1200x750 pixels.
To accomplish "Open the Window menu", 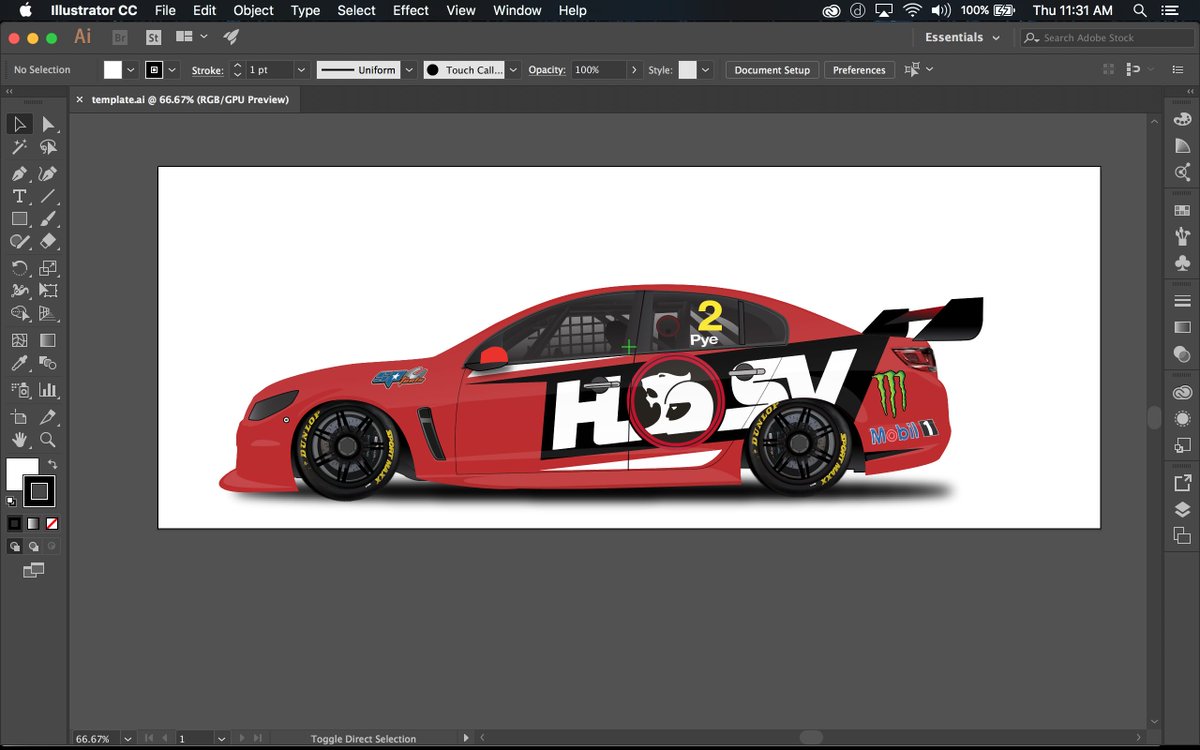I will pos(517,10).
